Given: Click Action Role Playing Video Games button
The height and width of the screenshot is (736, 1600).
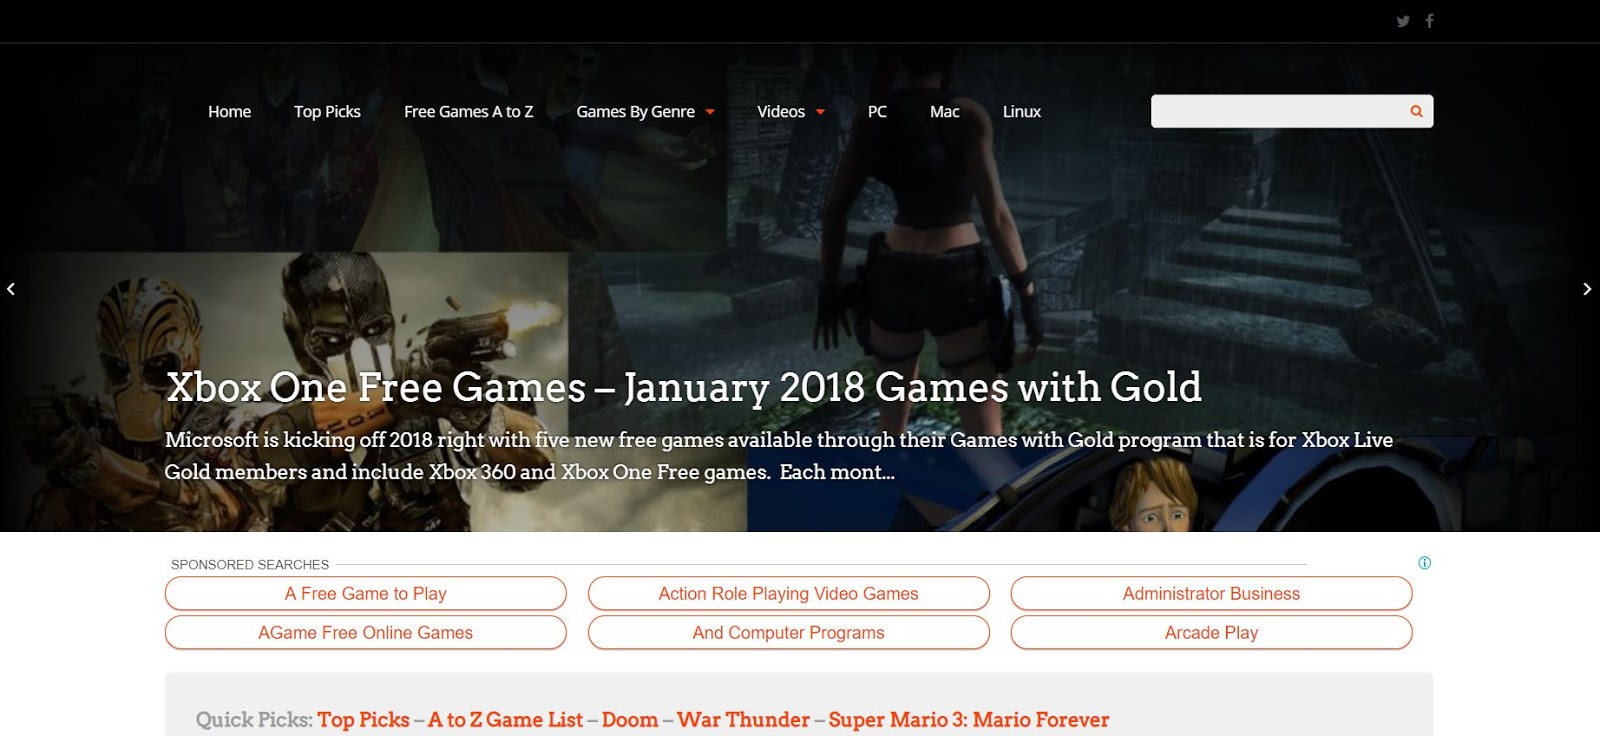Looking at the screenshot, I should [x=789, y=593].
